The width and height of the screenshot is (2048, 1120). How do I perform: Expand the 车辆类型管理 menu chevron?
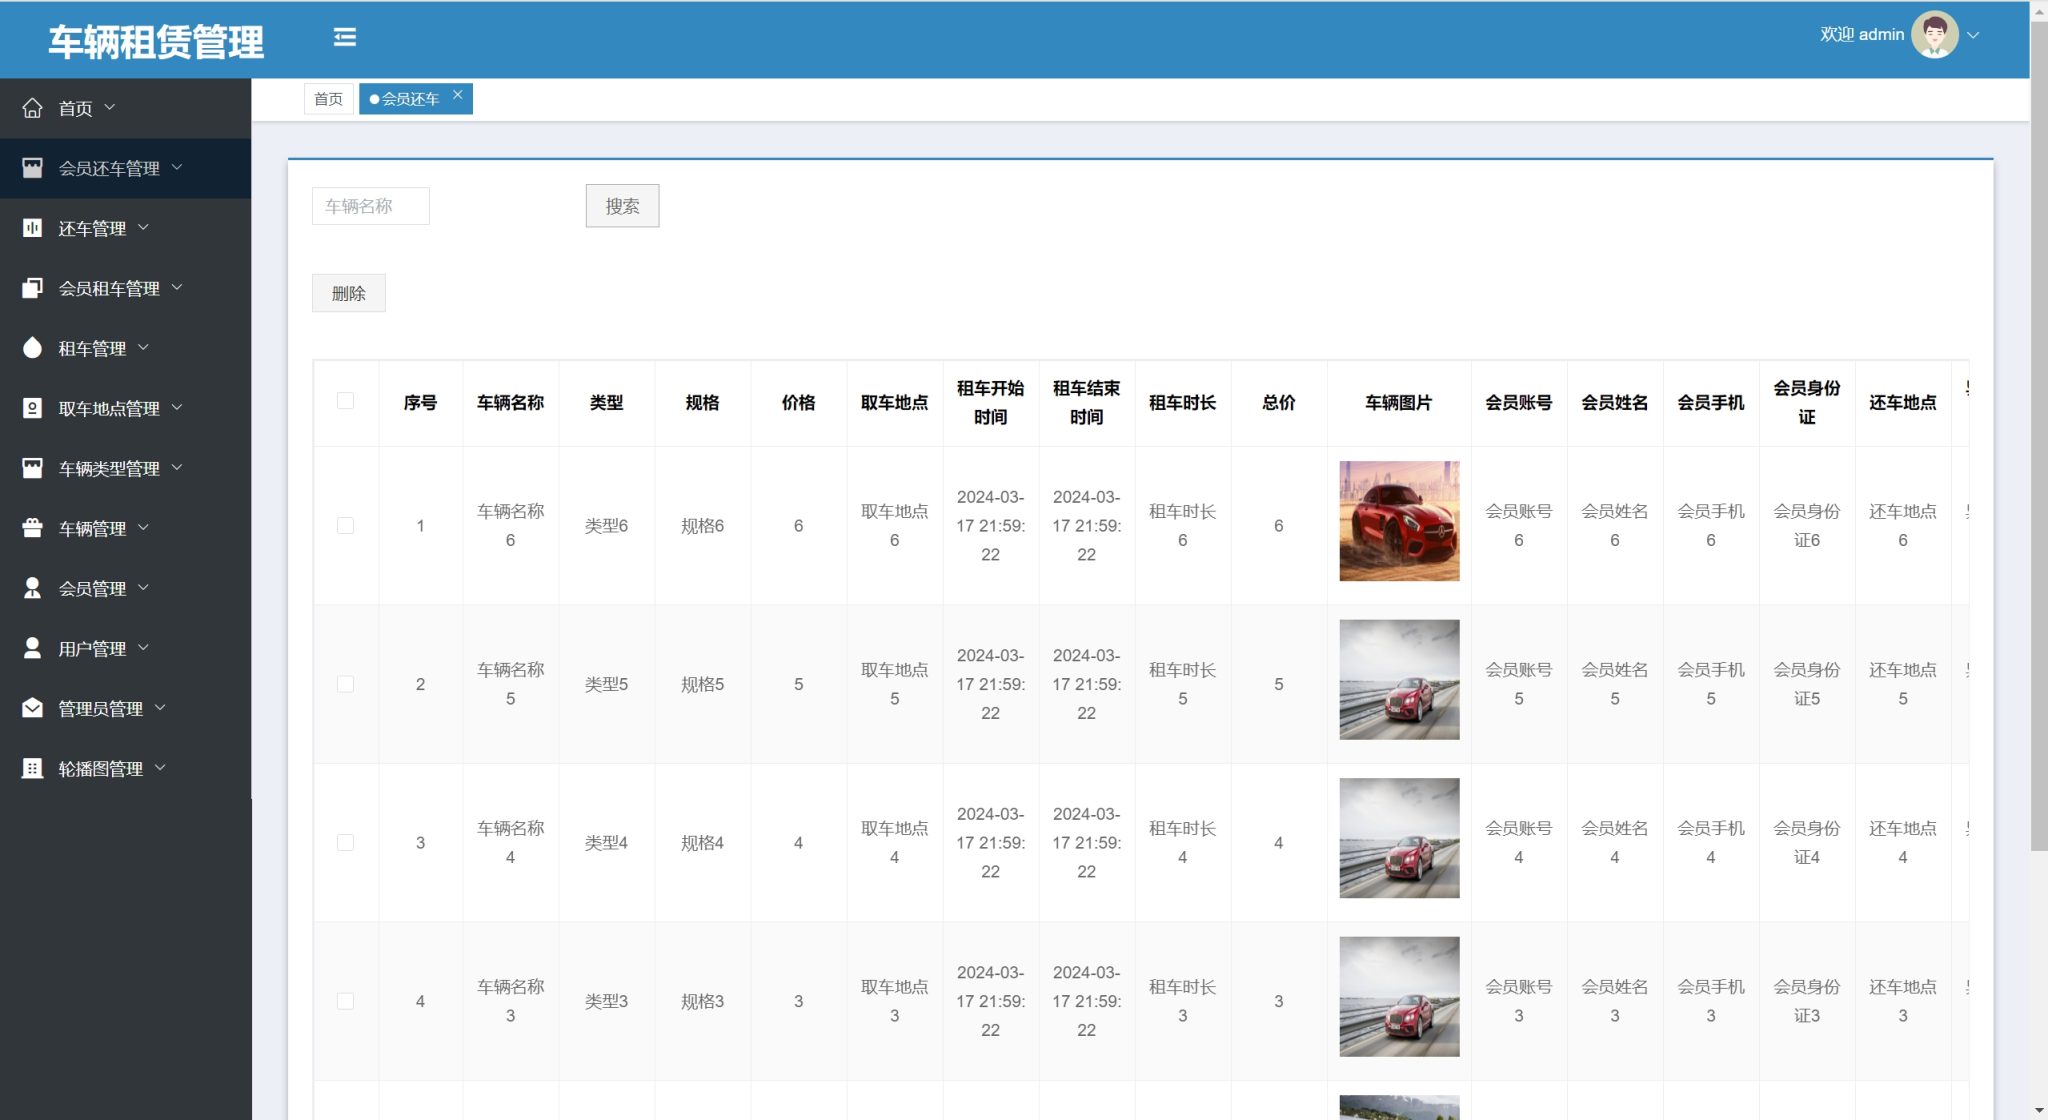point(178,468)
